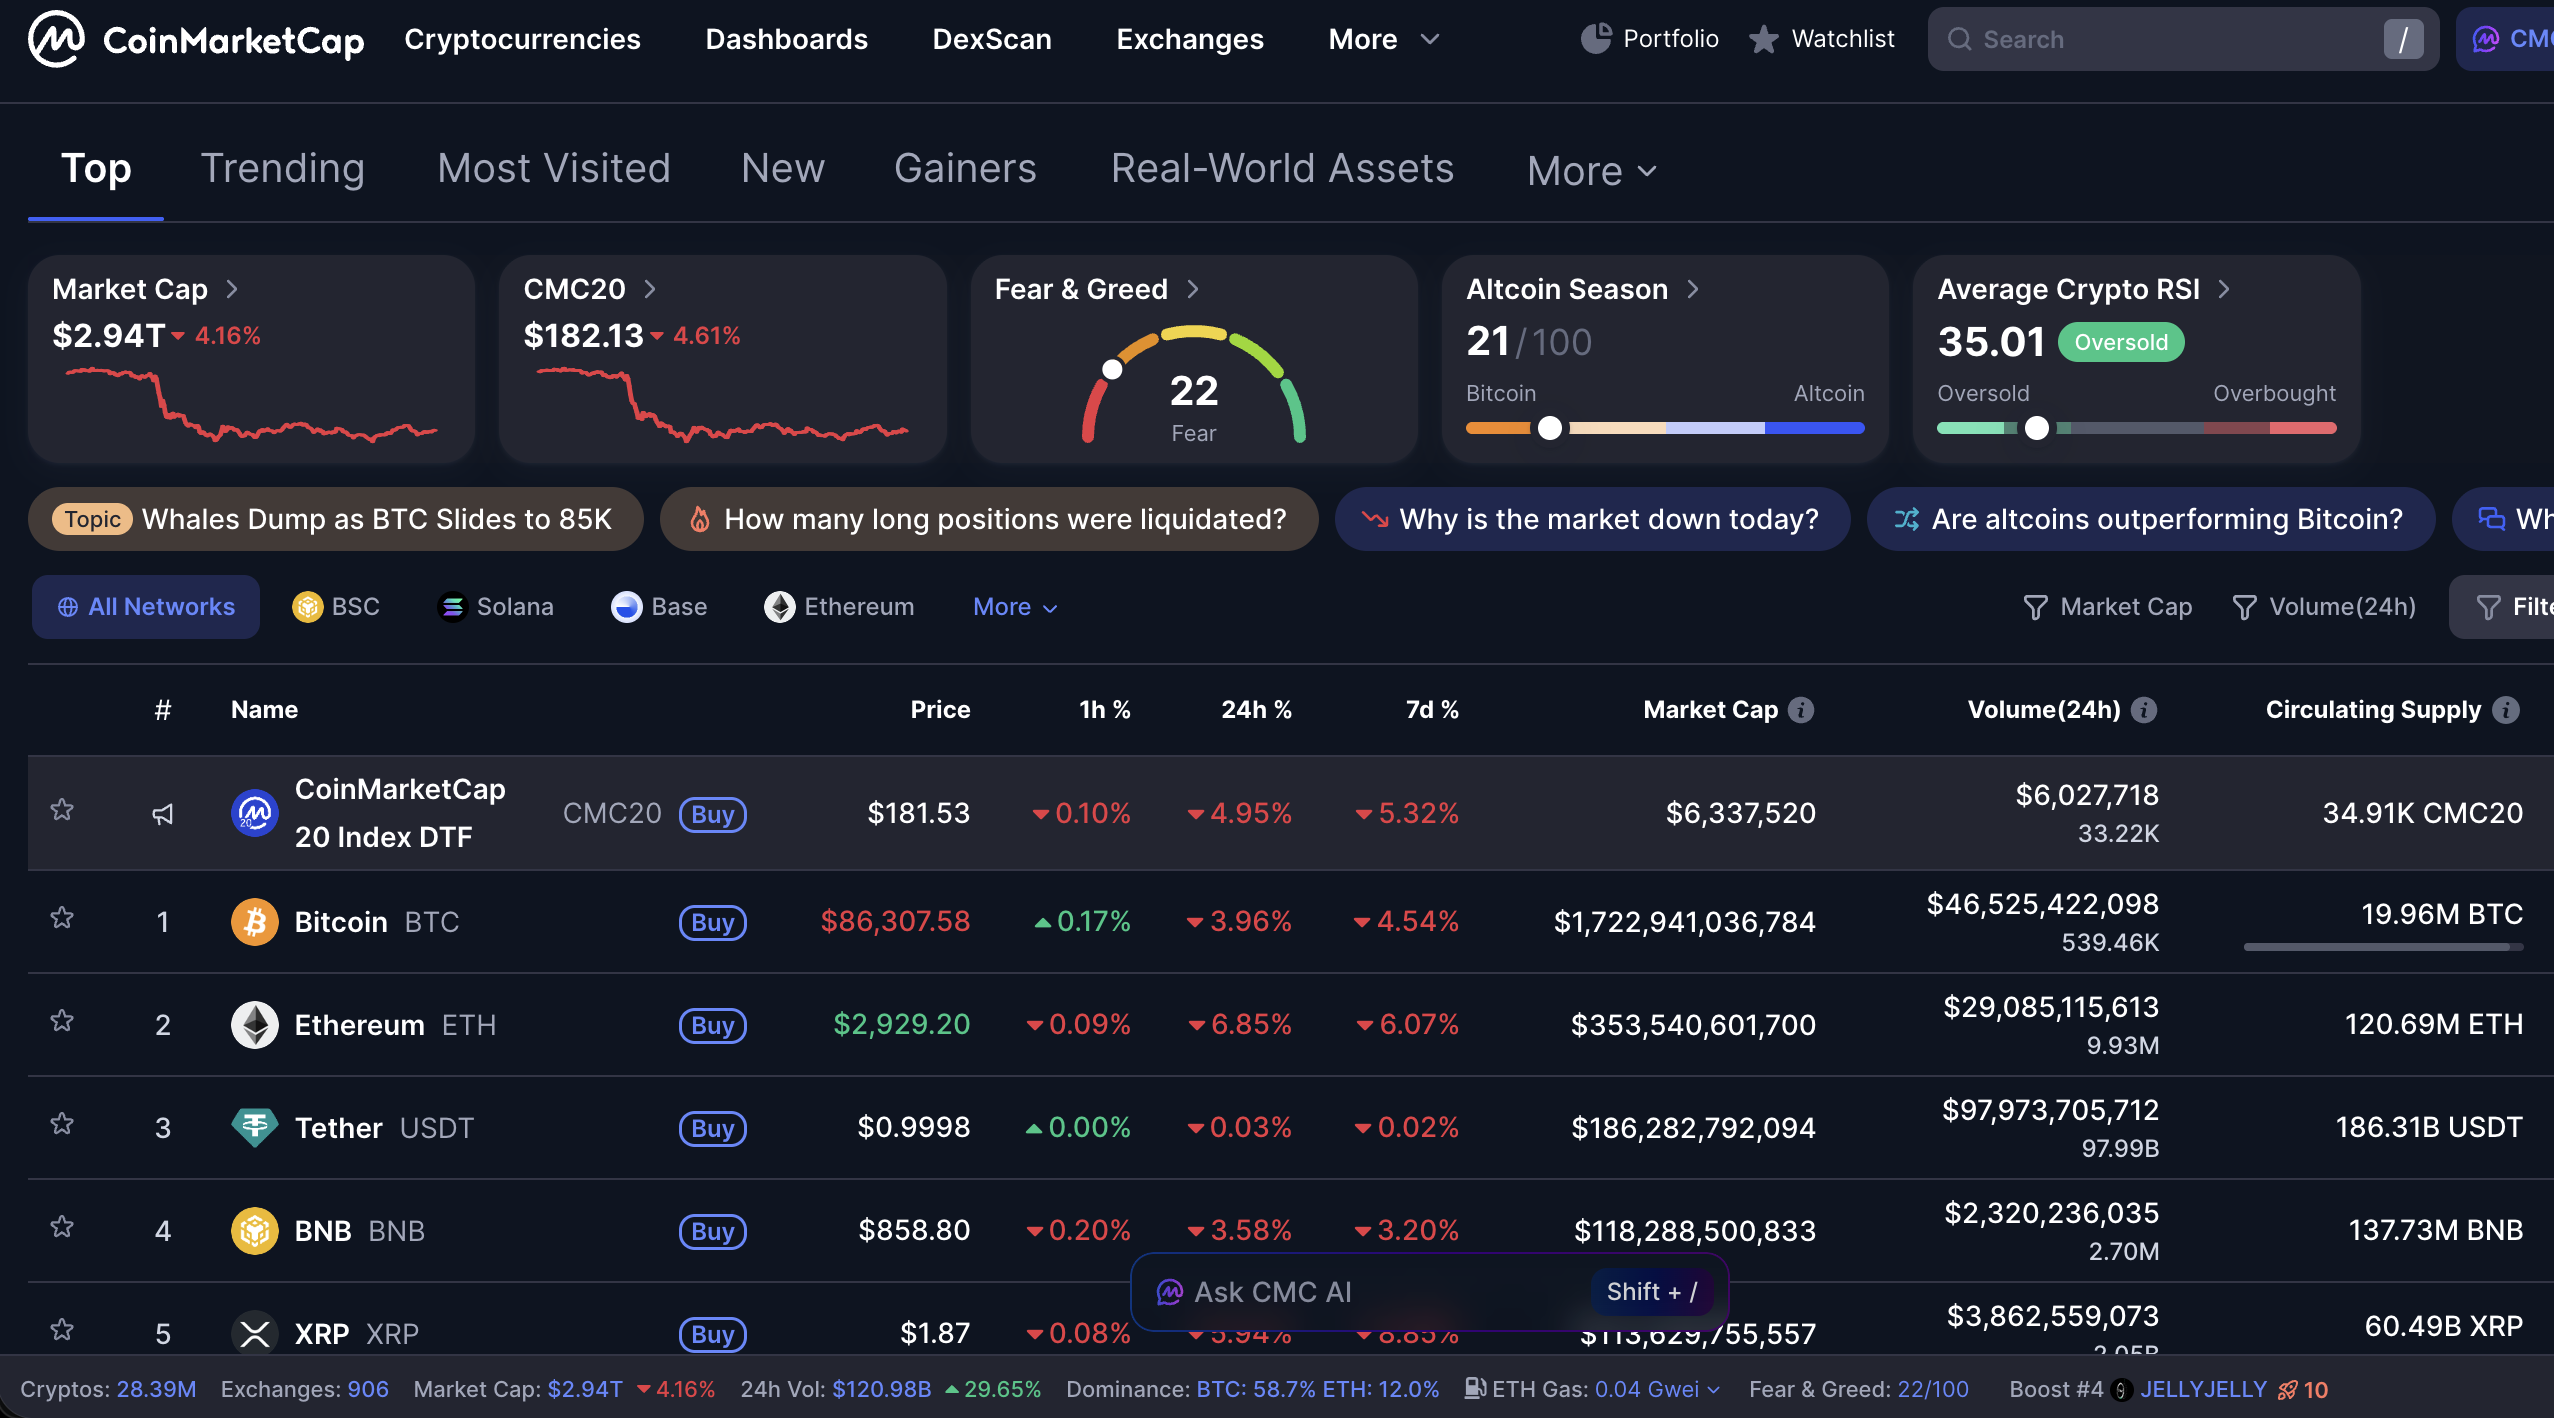Click the Circulating Supply info icon

pyautogui.click(x=2506, y=709)
